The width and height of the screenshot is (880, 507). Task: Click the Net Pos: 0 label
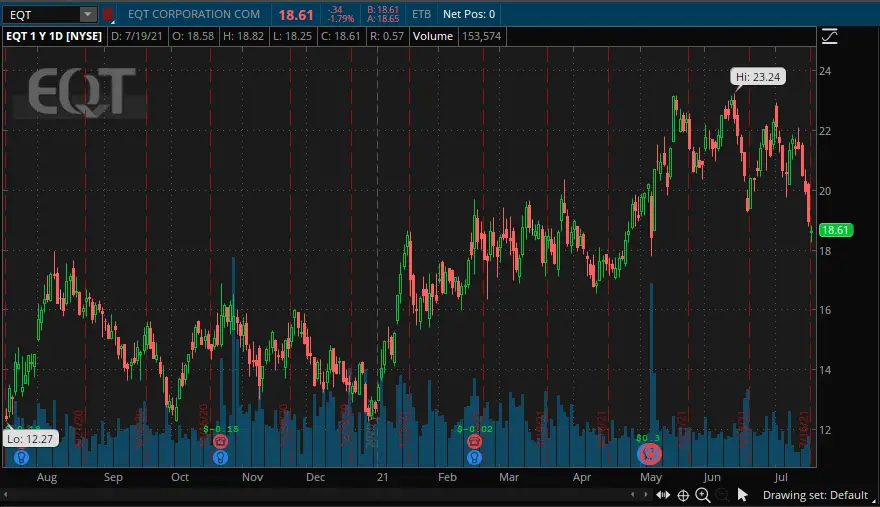coord(469,14)
